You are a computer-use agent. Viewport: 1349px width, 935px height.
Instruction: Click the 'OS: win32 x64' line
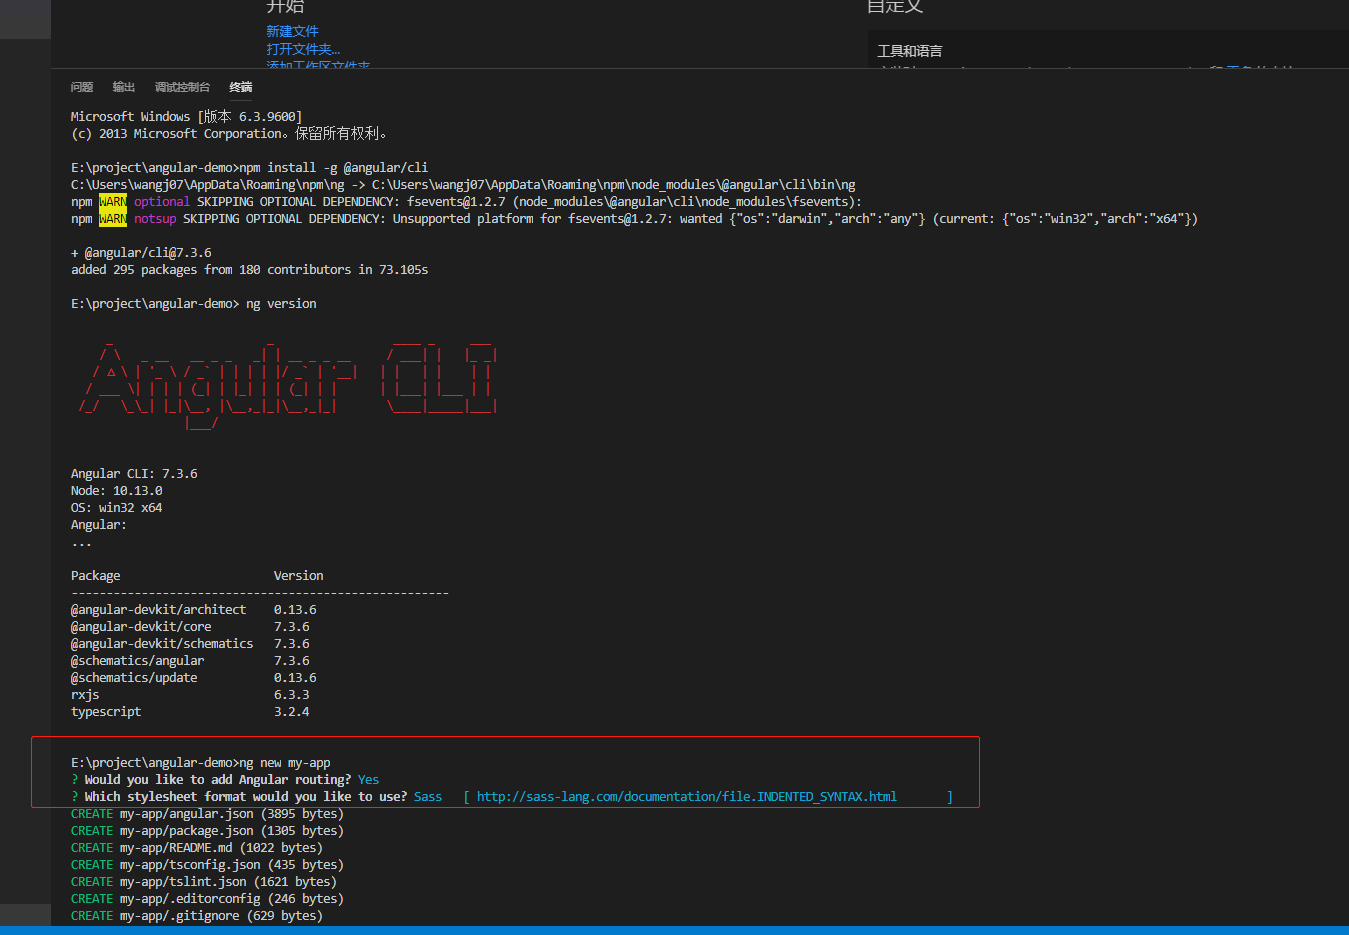tap(116, 508)
